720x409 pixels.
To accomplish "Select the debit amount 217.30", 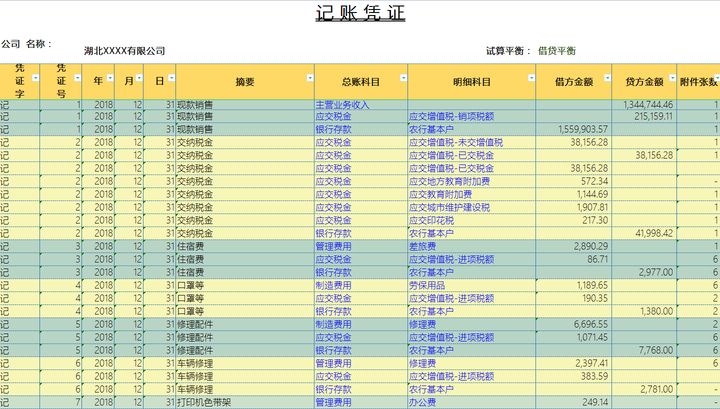I will coord(574,220).
